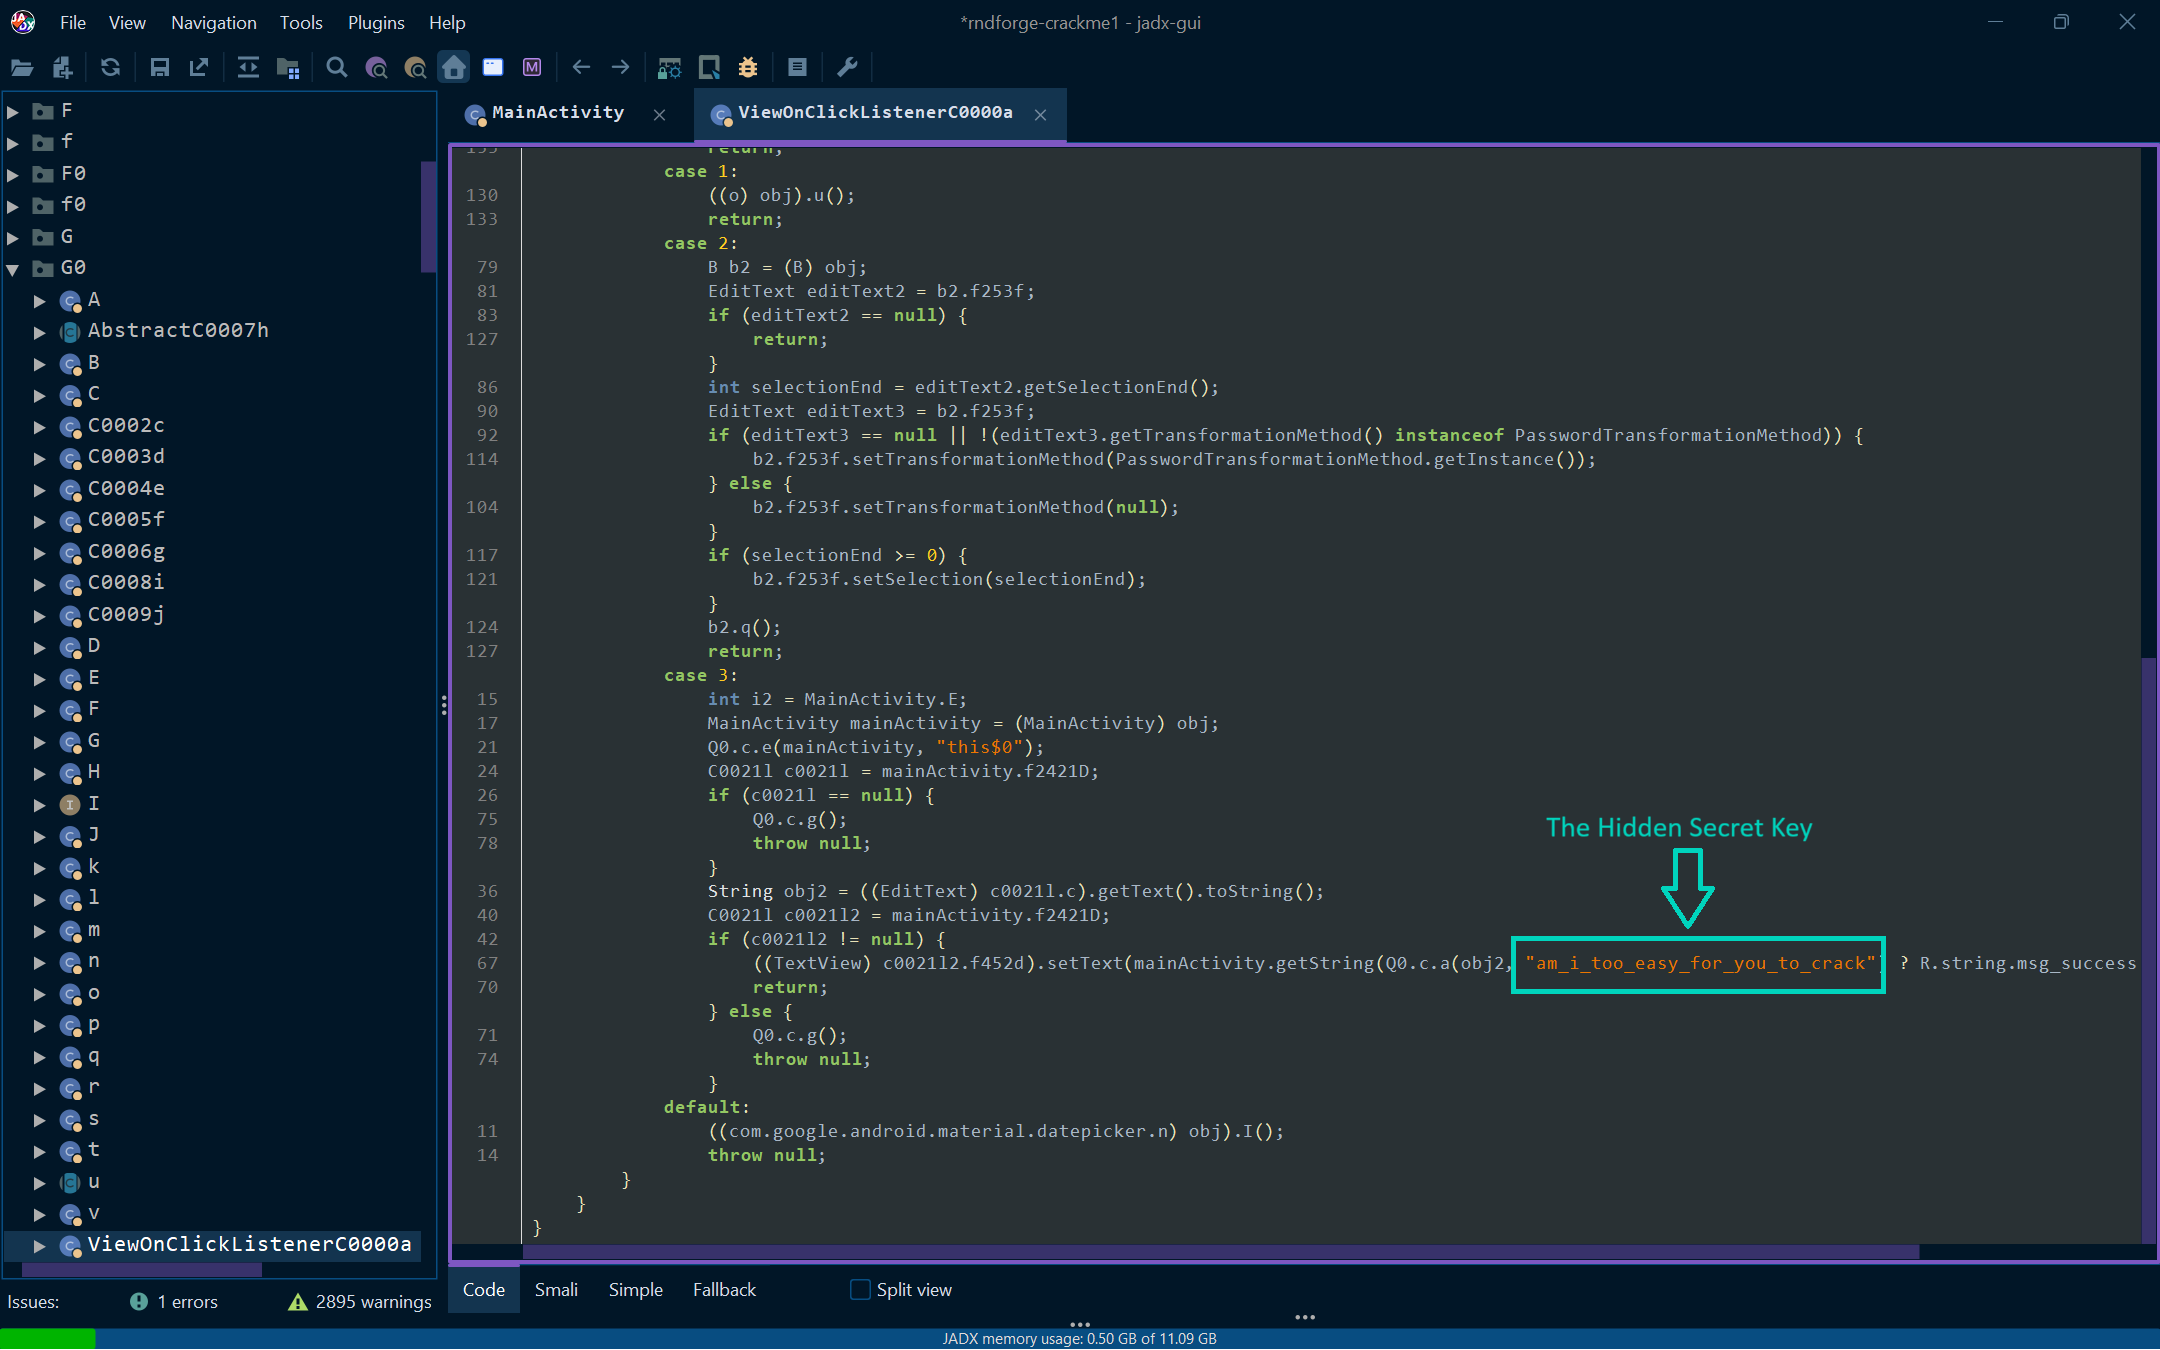Navigate back with the left arrow

(581, 67)
